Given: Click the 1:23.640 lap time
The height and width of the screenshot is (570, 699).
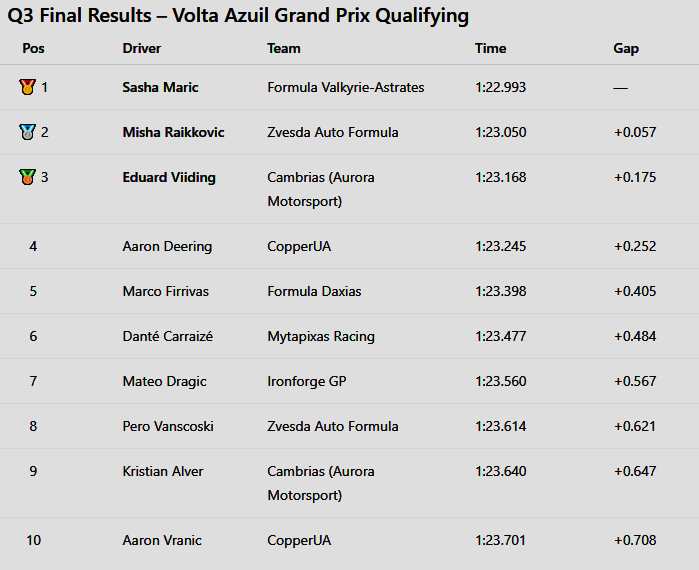Looking at the screenshot, I should [x=500, y=471].
